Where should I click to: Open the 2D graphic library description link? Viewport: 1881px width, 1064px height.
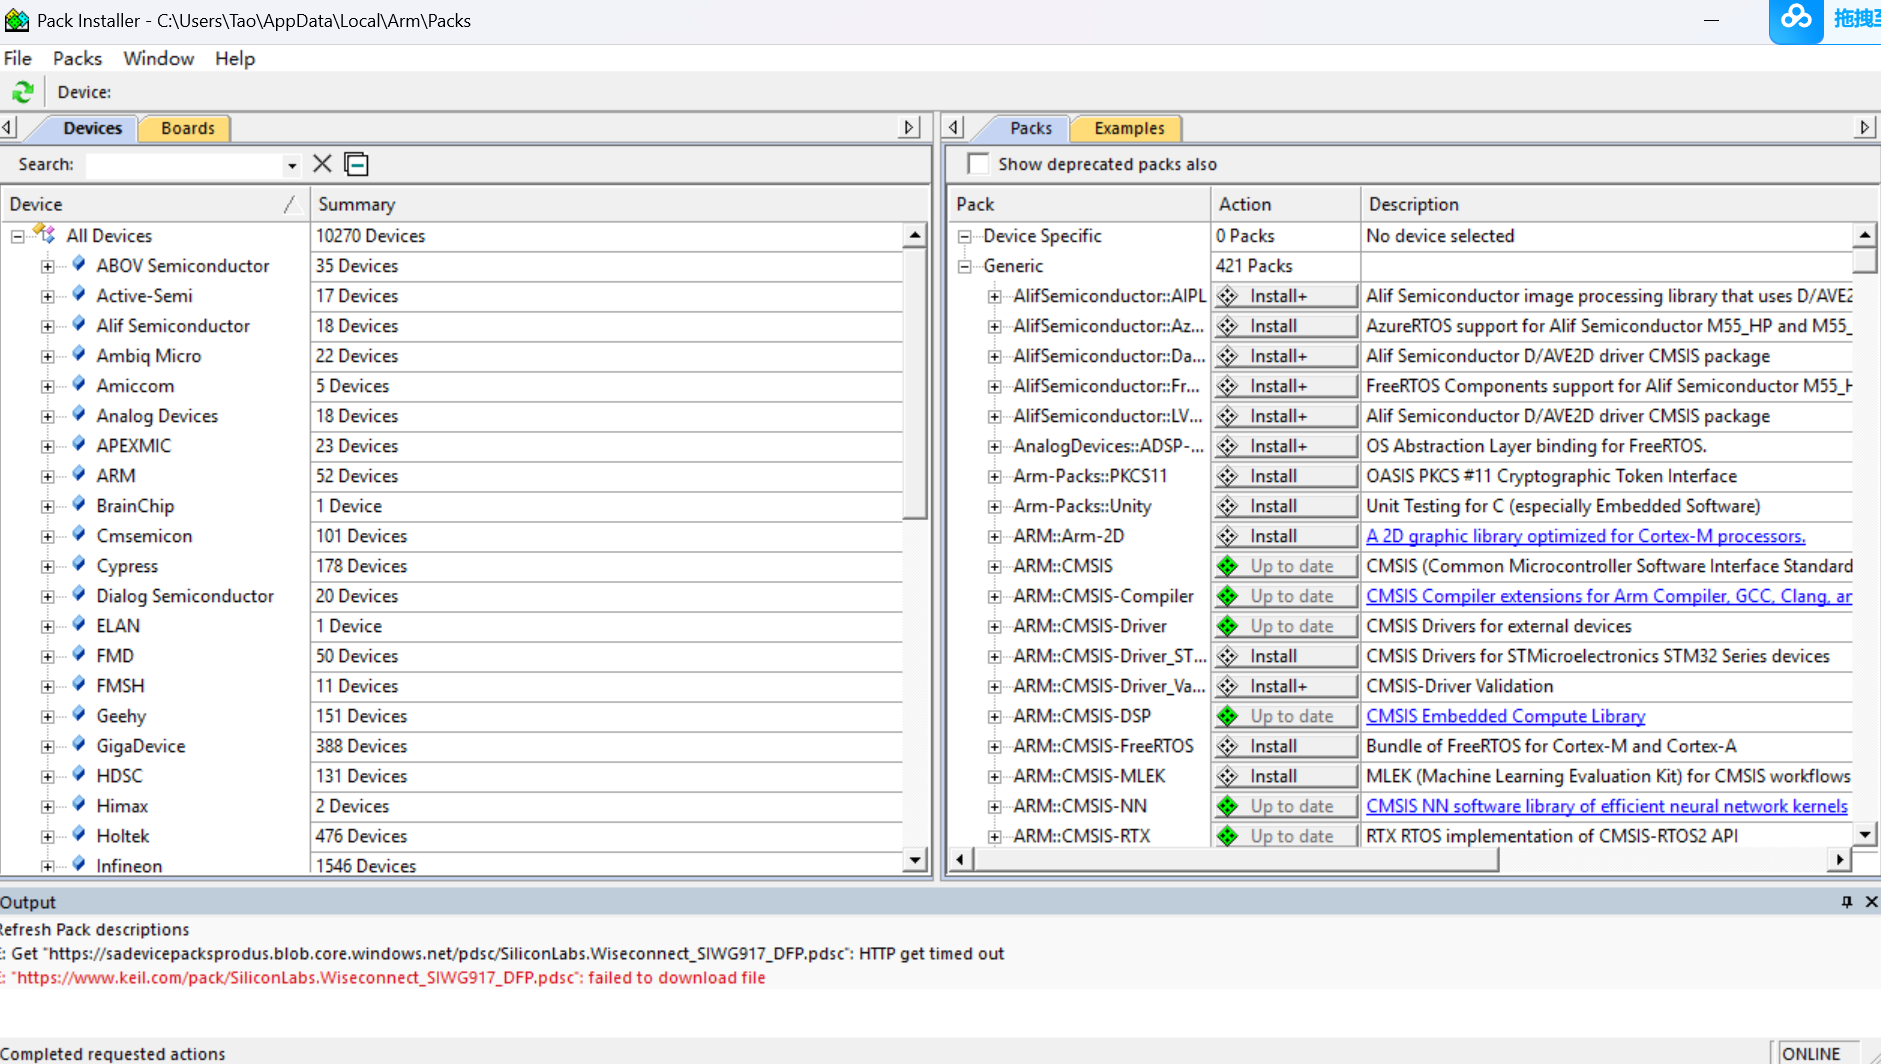tap(1586, 536)
